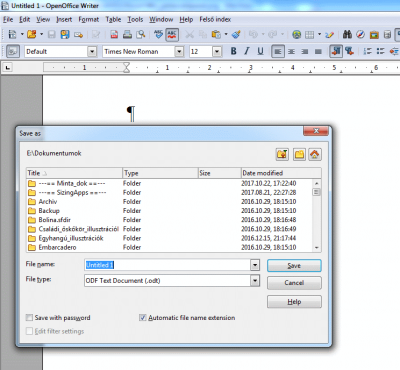This screenshot has width=400, height=370.
Task: Click the Cancel button
Action: (294, 283)
